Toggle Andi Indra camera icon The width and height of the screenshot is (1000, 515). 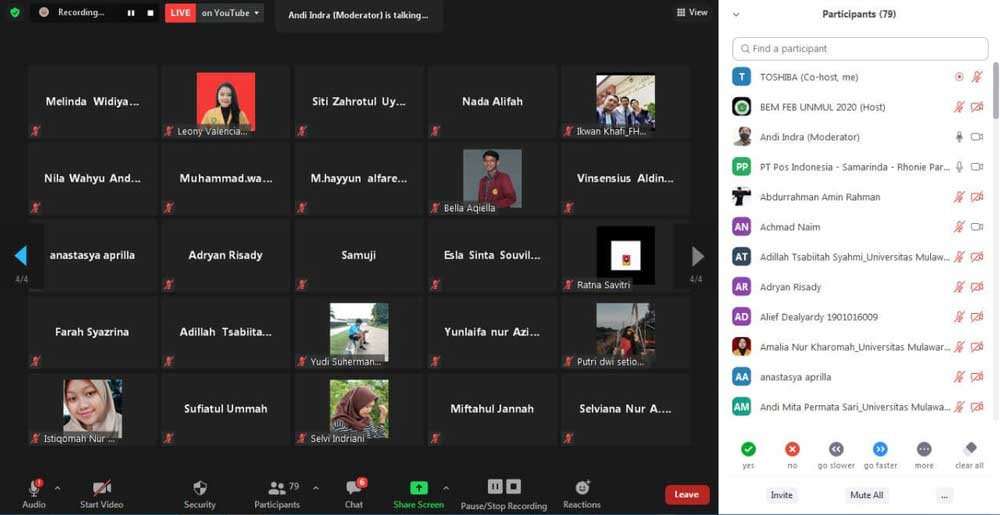coord(976,137)
